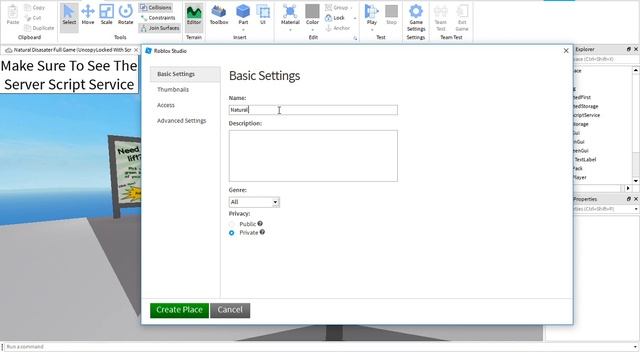Select the Public privacy option
Image resolution: width=640 pixels, height=360 pixels.
[232, 224]
